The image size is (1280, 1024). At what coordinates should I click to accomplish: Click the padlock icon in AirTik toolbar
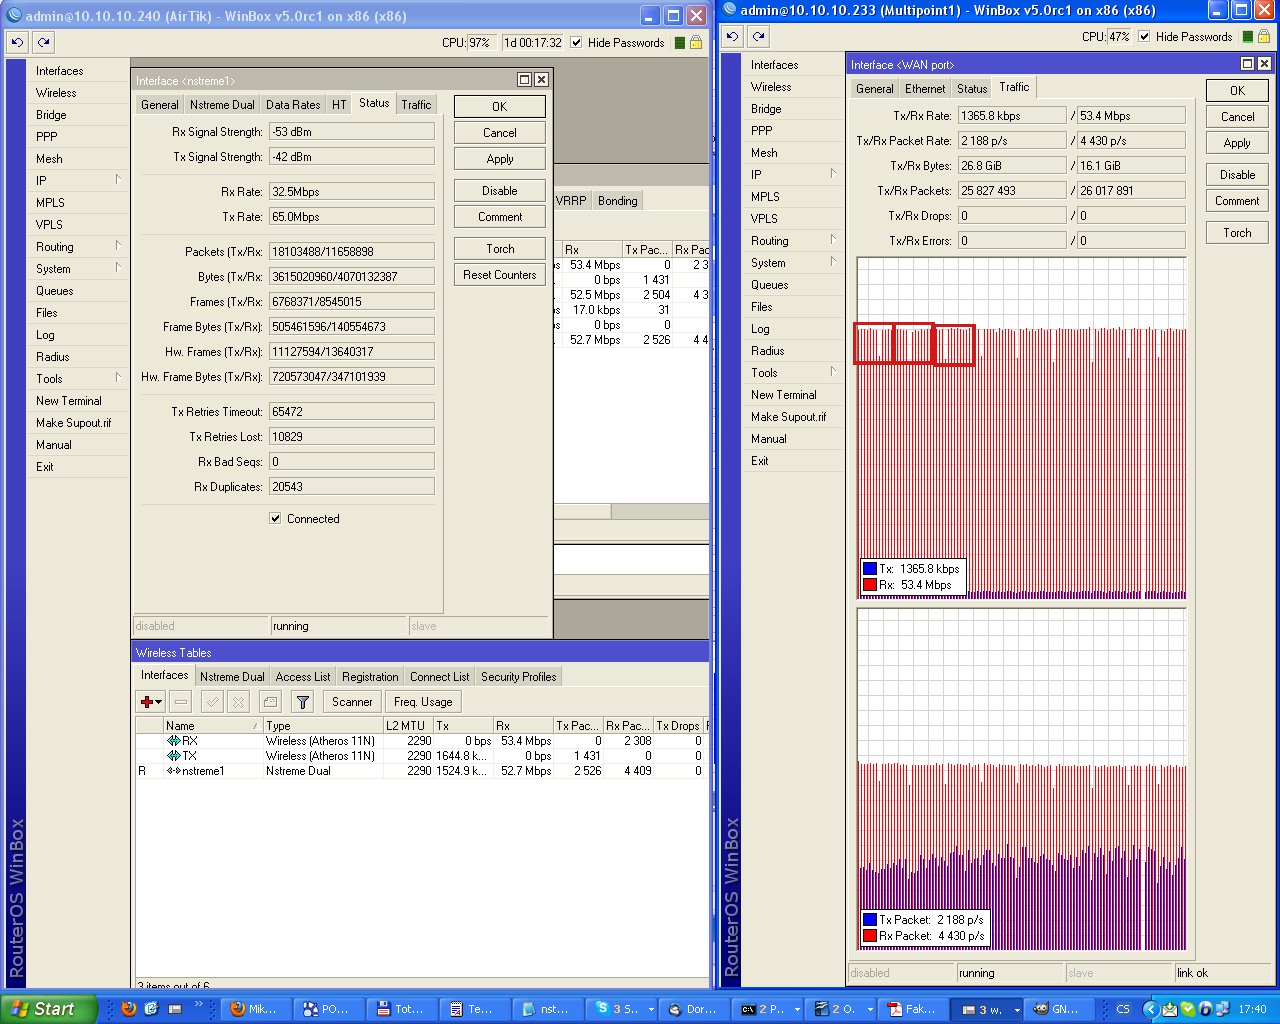coord(696,42)
